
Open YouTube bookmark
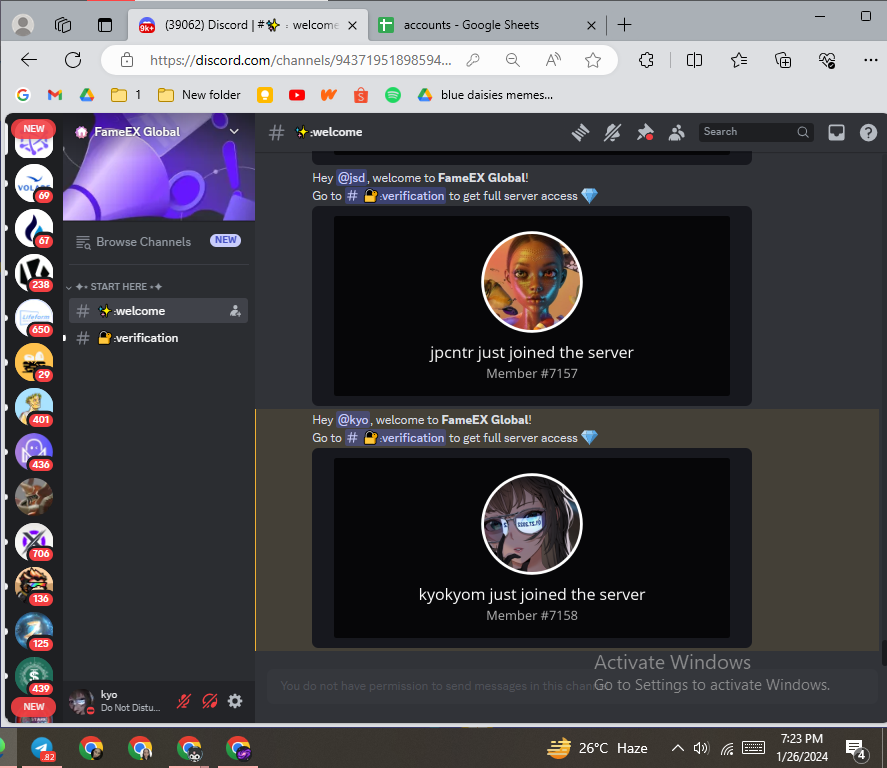[296, 95]
